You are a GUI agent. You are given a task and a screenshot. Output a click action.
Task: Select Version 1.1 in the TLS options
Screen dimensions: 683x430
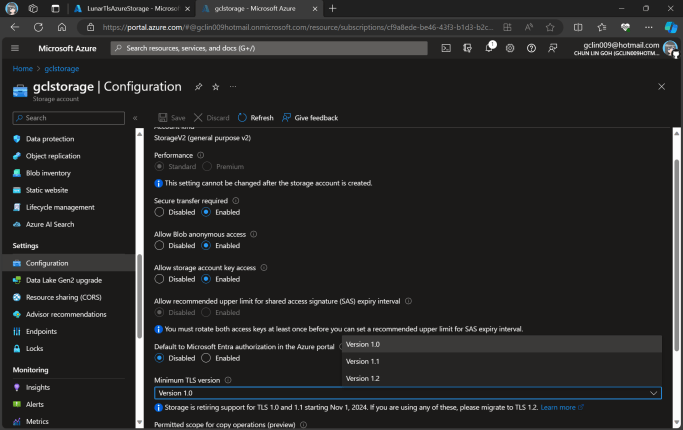click(363, 361)
